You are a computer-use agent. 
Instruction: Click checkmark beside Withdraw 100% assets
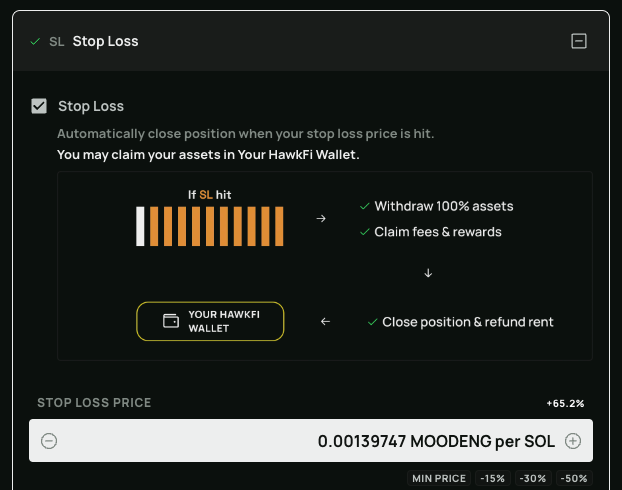(364, 206)
